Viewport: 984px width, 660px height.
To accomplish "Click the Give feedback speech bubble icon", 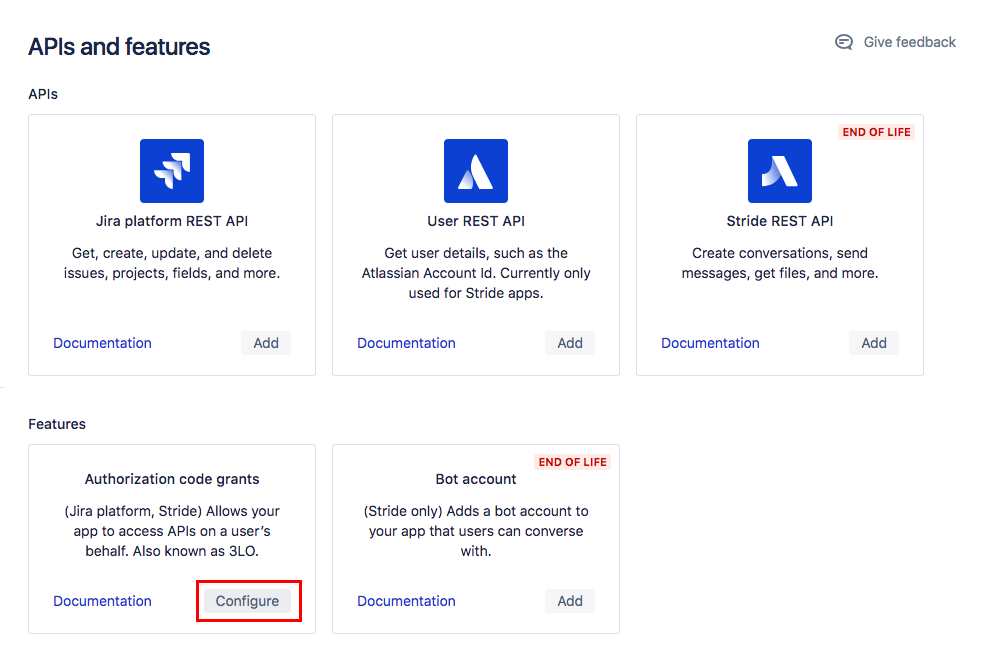I will click(844, 42).
